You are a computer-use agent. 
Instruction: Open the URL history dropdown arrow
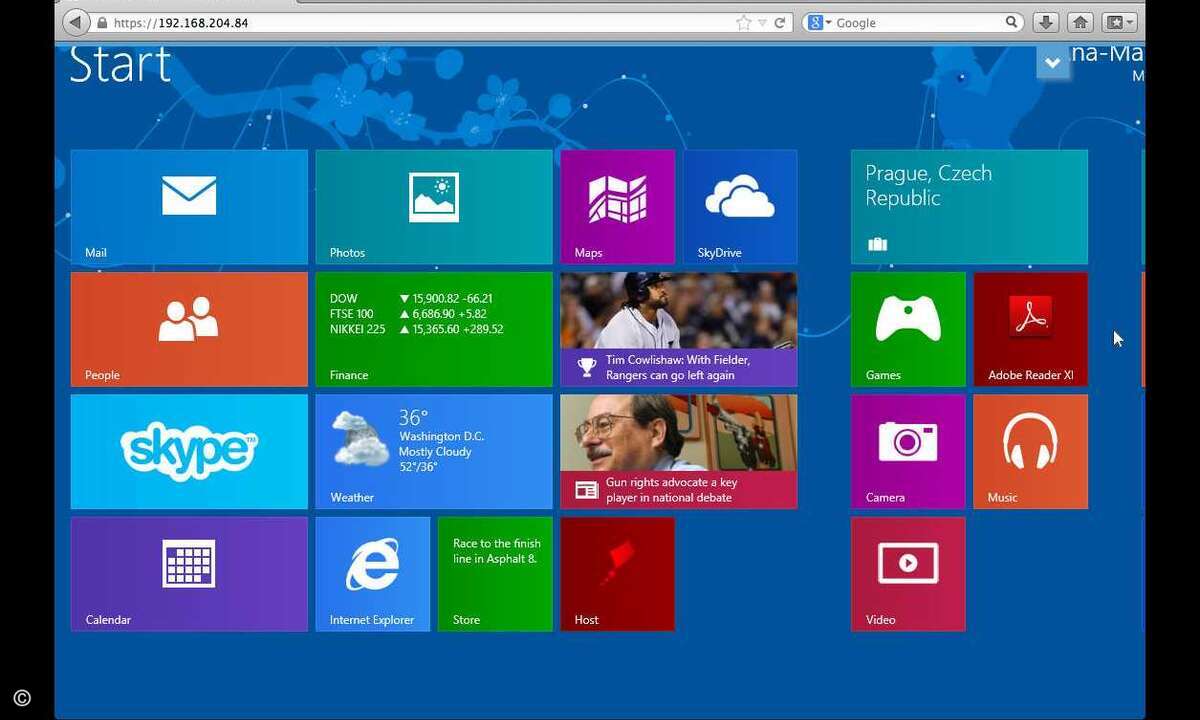pos(762,22)
